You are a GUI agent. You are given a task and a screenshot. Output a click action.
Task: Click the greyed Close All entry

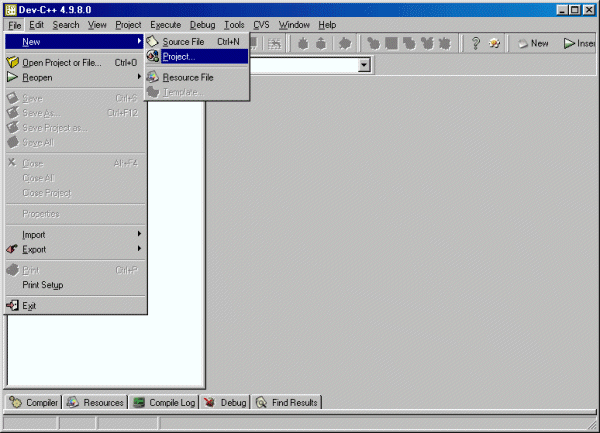[75, 178]
